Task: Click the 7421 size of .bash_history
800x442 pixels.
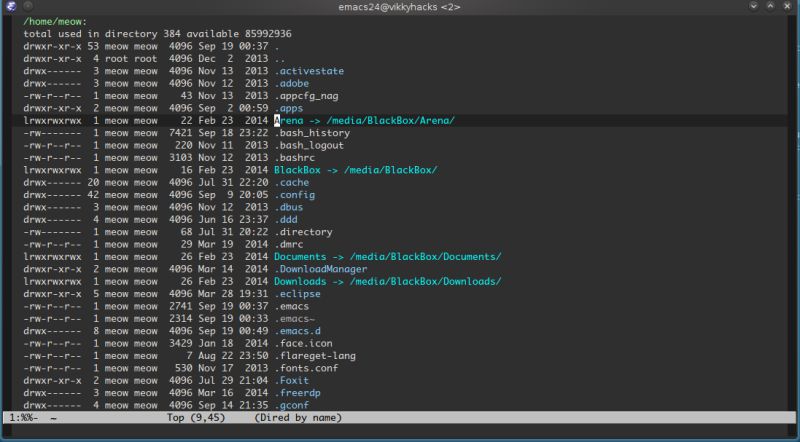Action: tap(181, 133)
